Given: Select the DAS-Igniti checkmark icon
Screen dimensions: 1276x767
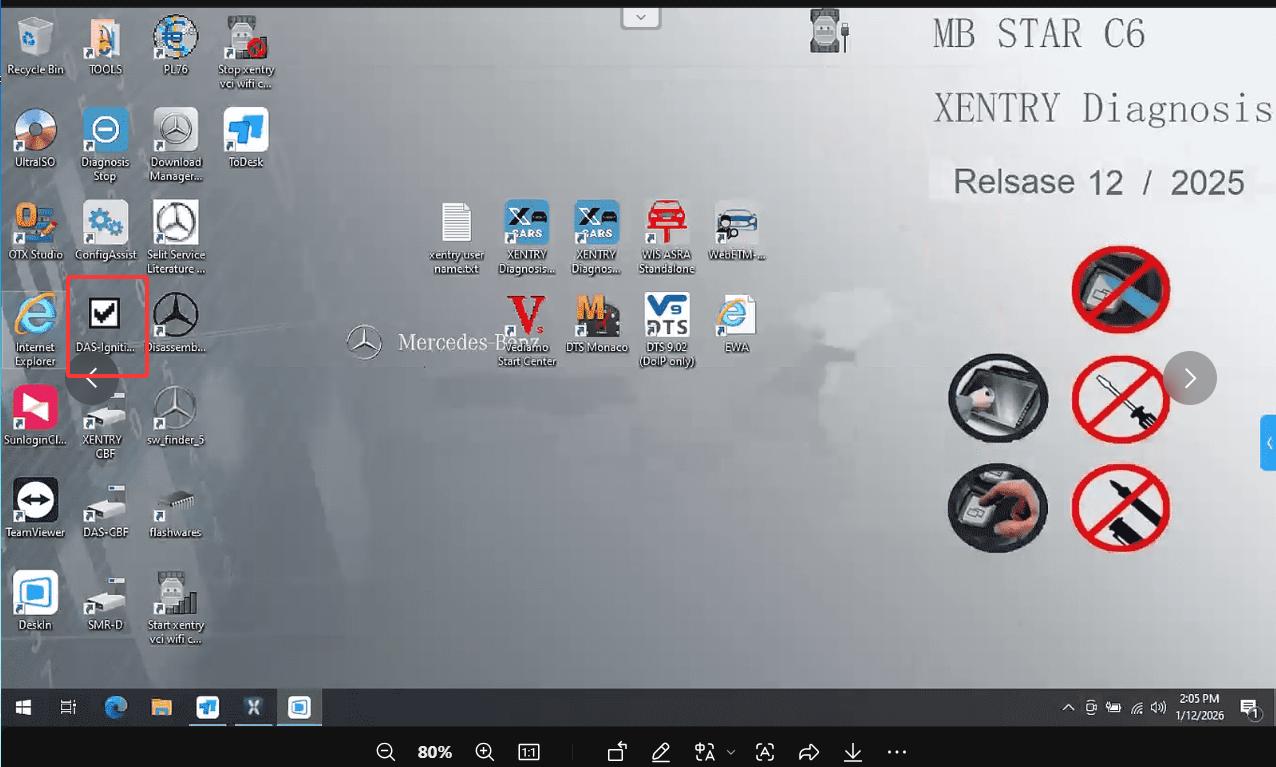Looking at the screenshot, I should tap(105, 324).
